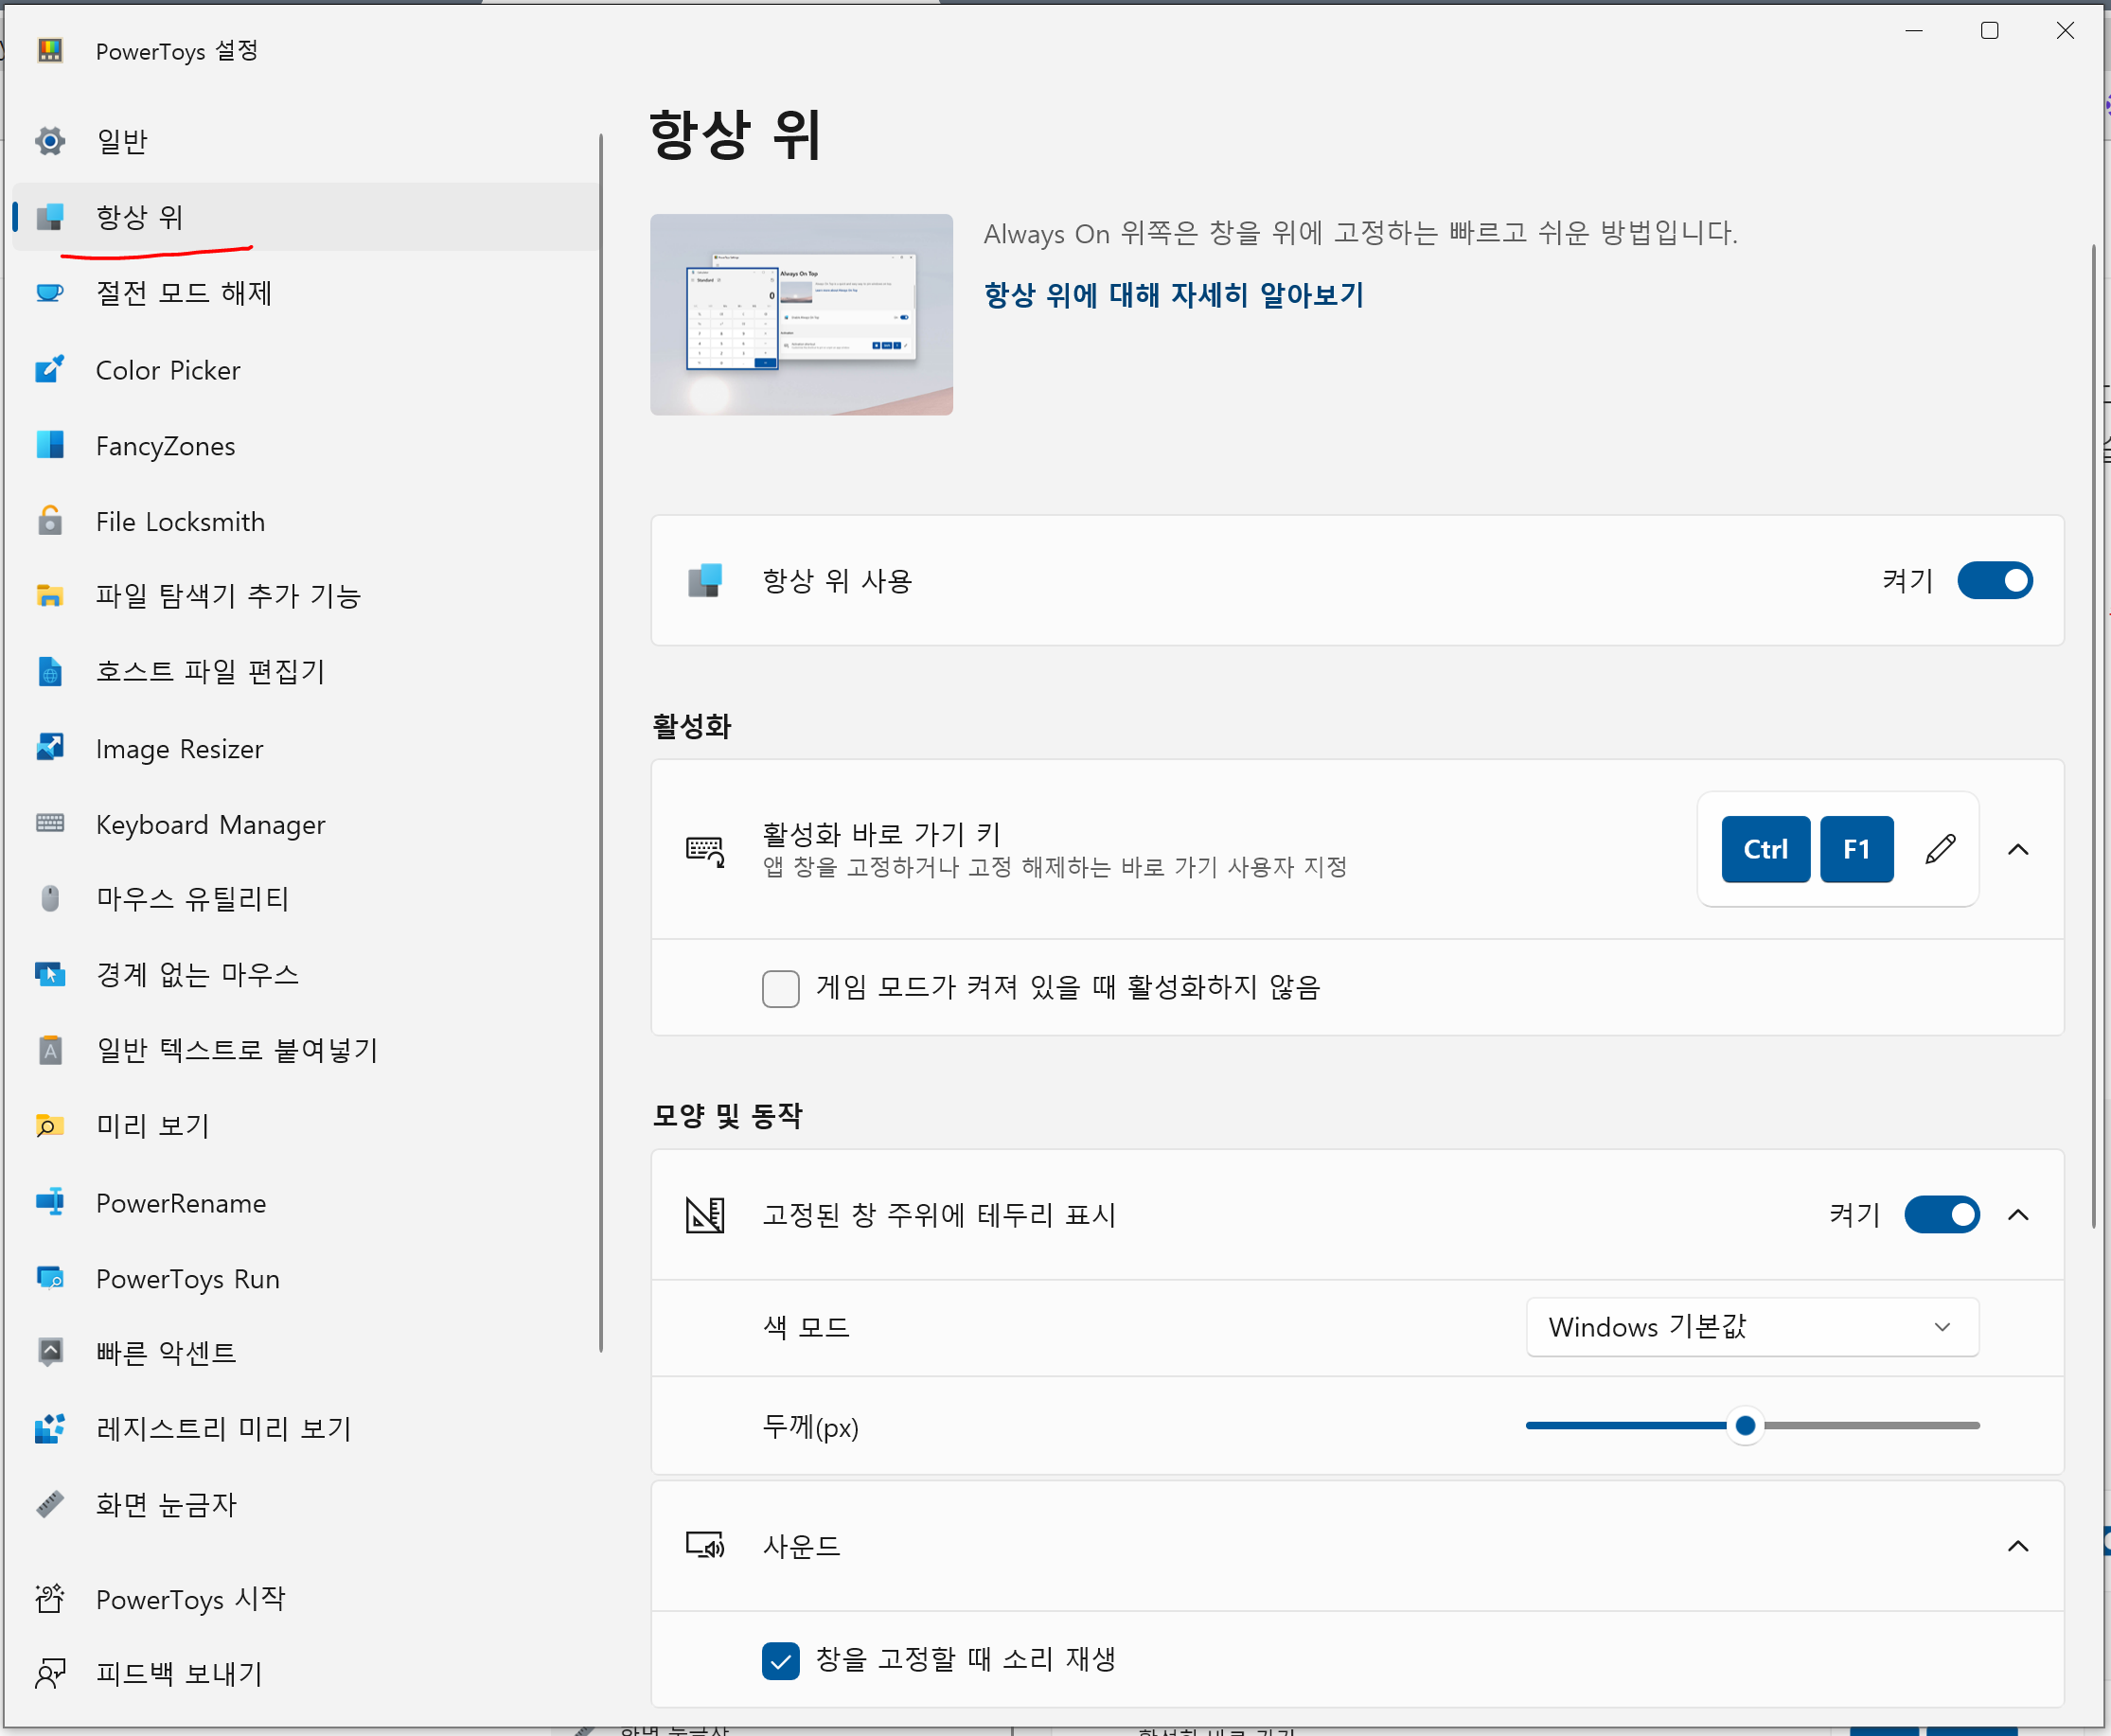Image resolution: width=2111 pixels, height=1736 pixels.
Task: Click the Color Picker eyedropper icon
Action: (50, 370)
